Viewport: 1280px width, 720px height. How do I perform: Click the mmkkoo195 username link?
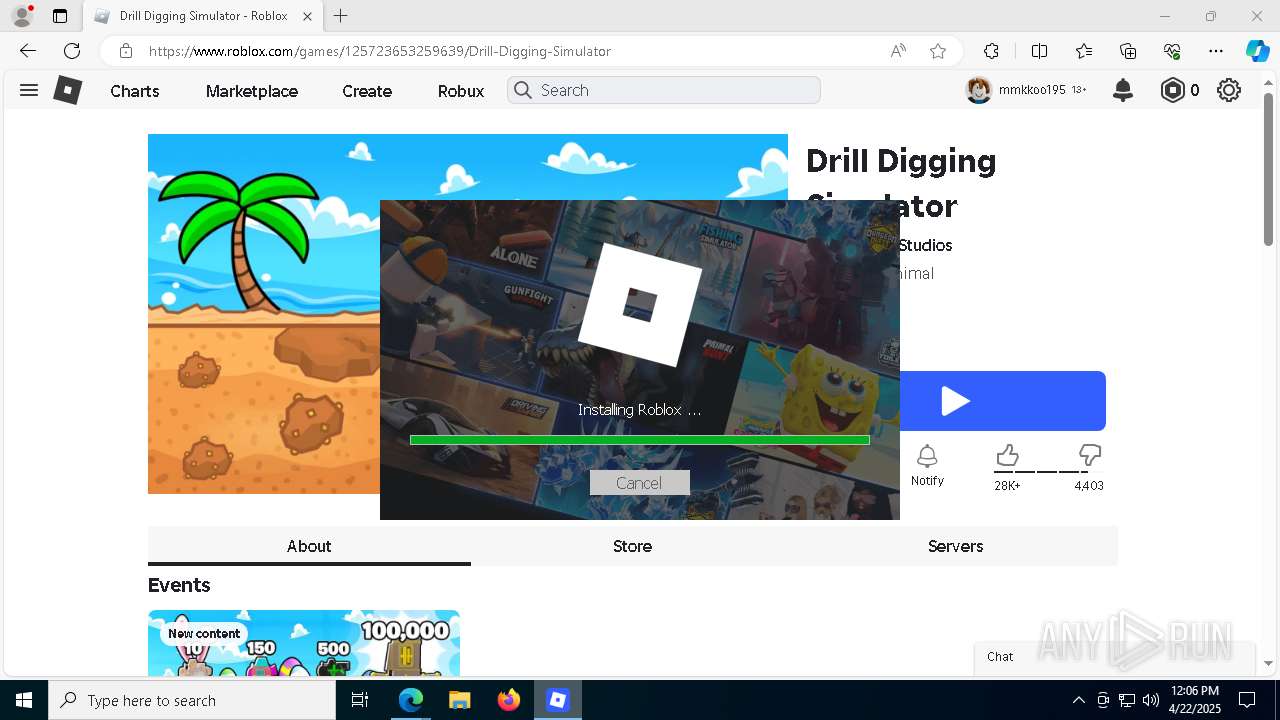pos(1032,90)
